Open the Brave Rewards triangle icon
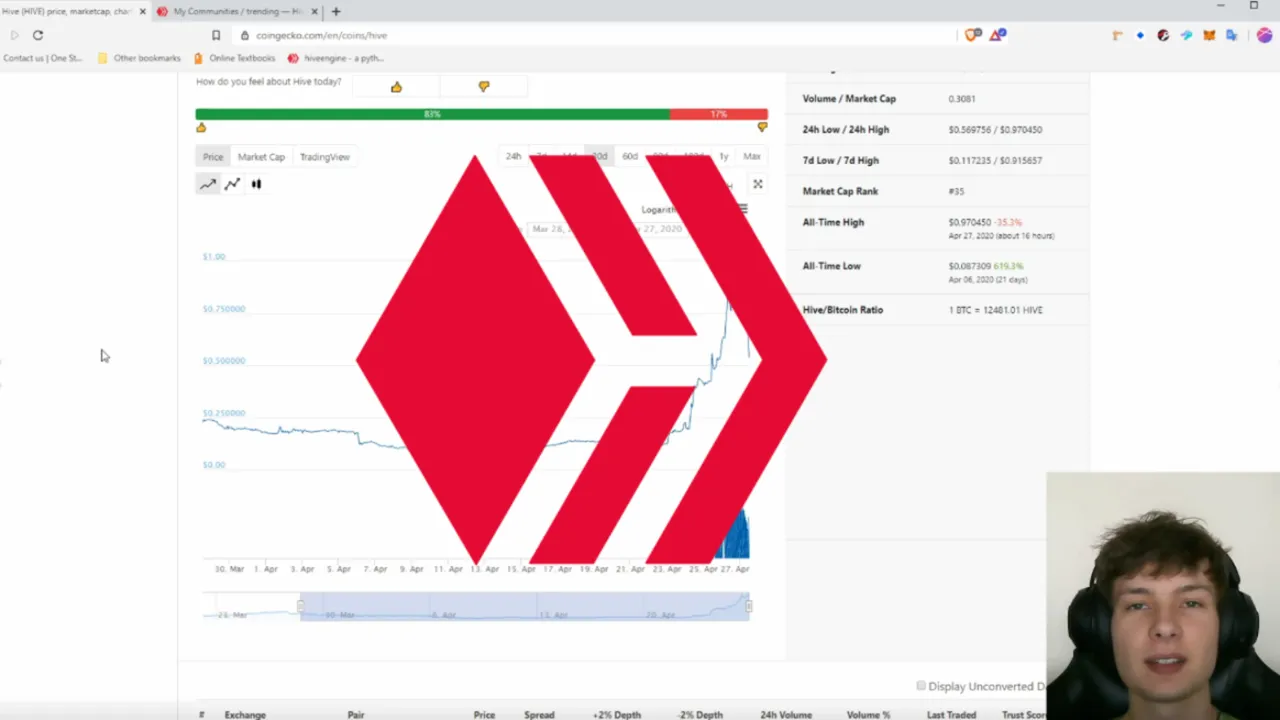Image resolution: width=1280 pixels, height=720 pixels. pyautogui.click(x=997, y=35)
